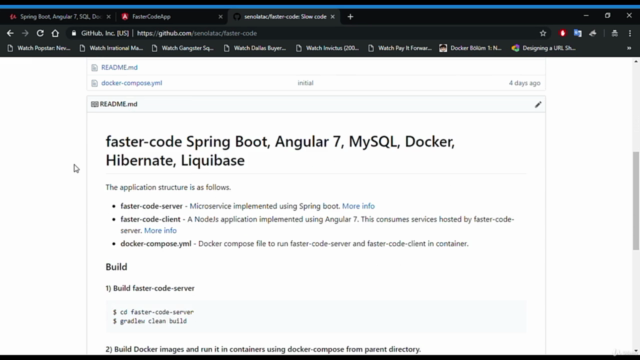Viewport: 640px width, 360px height.
Task: Close the Spring Boot, Angular 7 tab
Action: point(108,17)
